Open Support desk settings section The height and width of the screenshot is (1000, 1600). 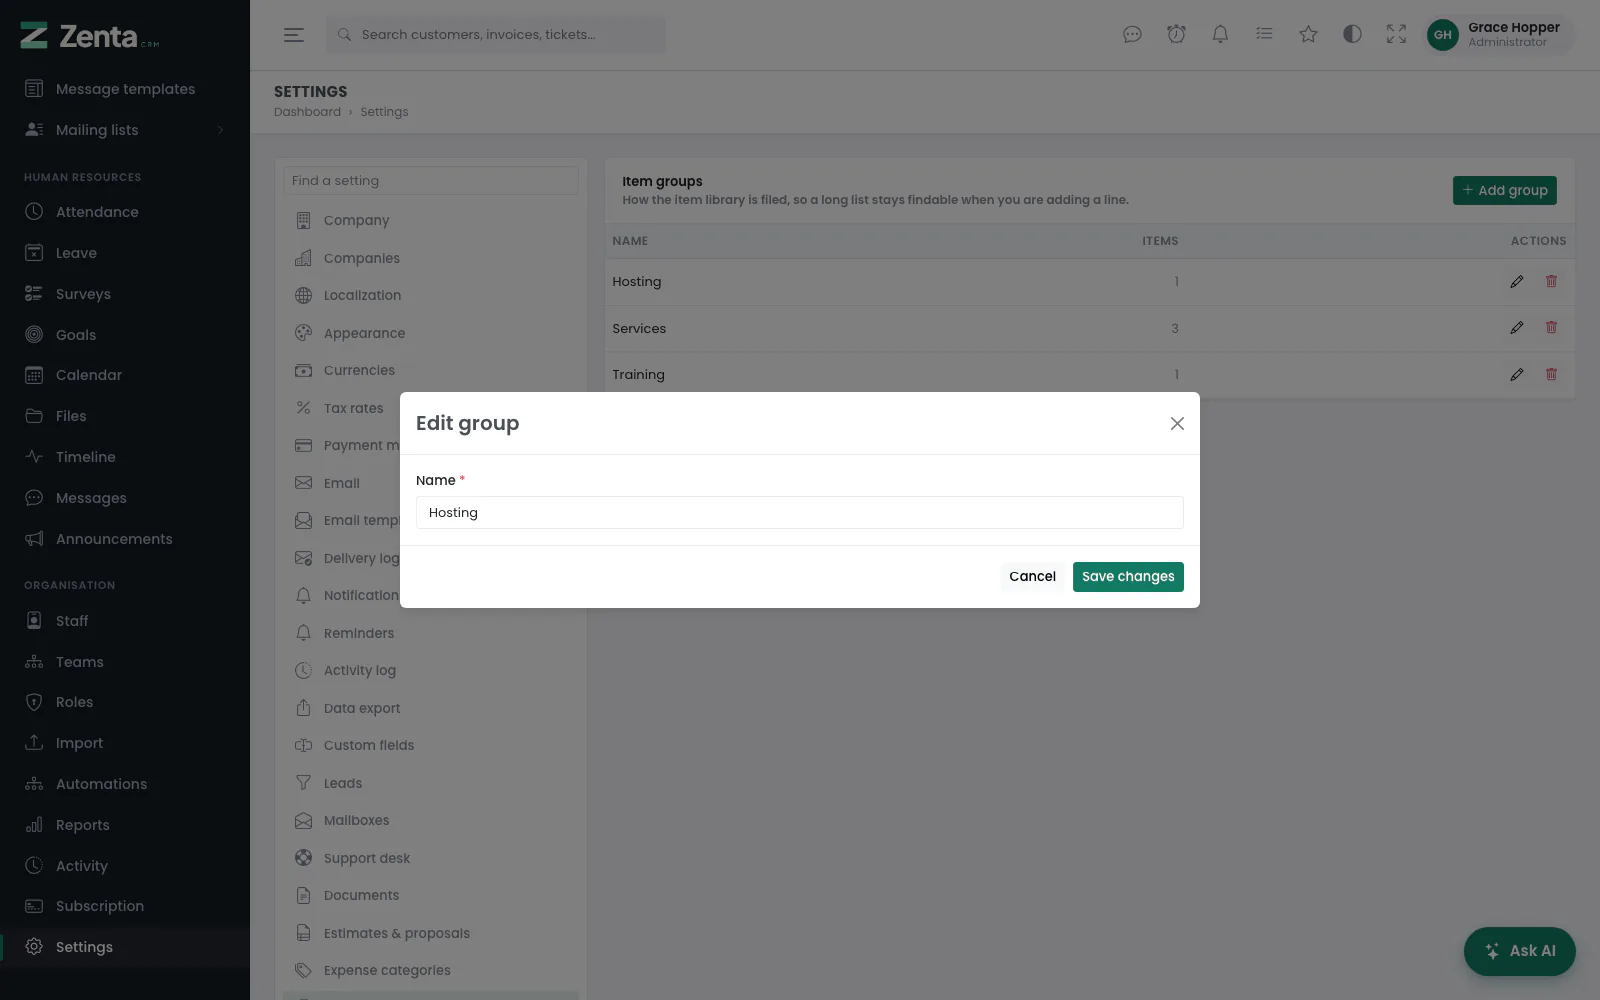point(431,858)
